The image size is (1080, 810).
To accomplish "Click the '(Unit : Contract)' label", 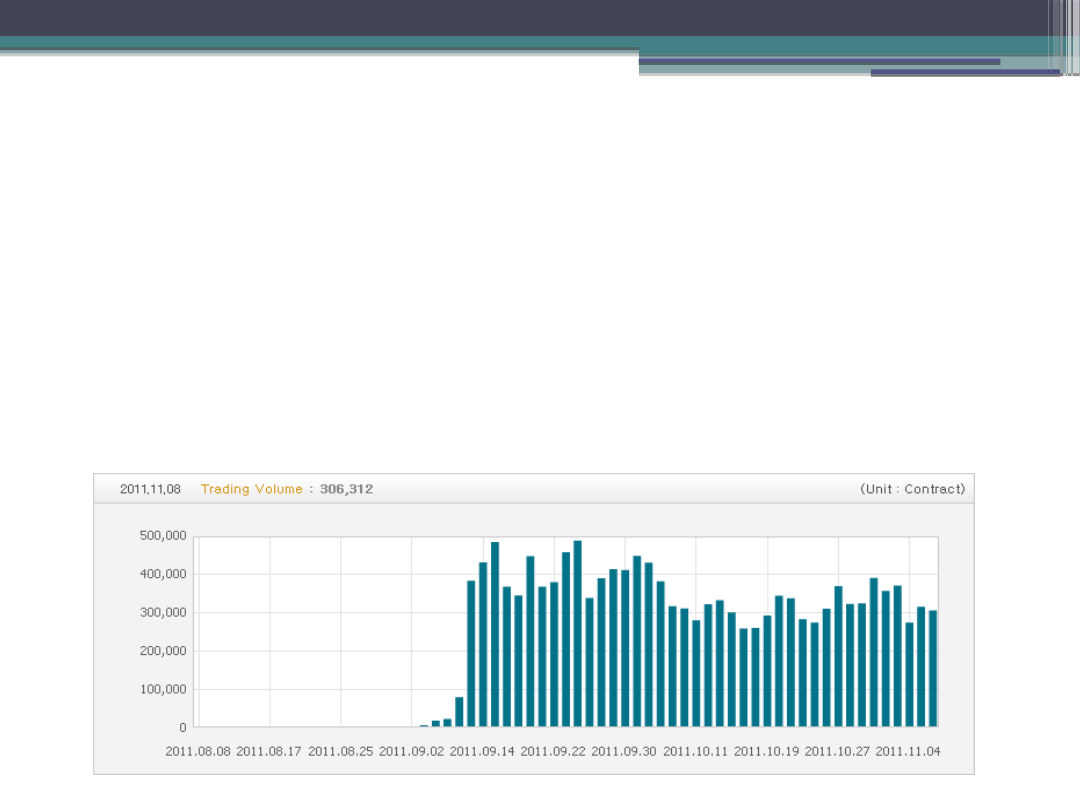I will tap(912, 489).
